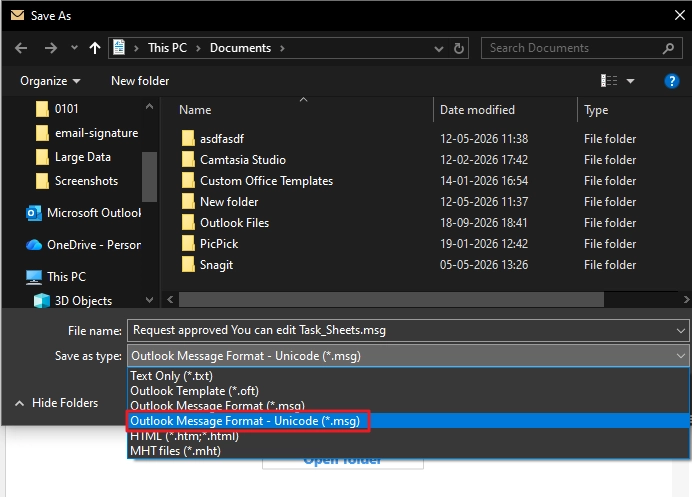Click the This PC monitor icon
692x497 pixels.
click(34, 277)
